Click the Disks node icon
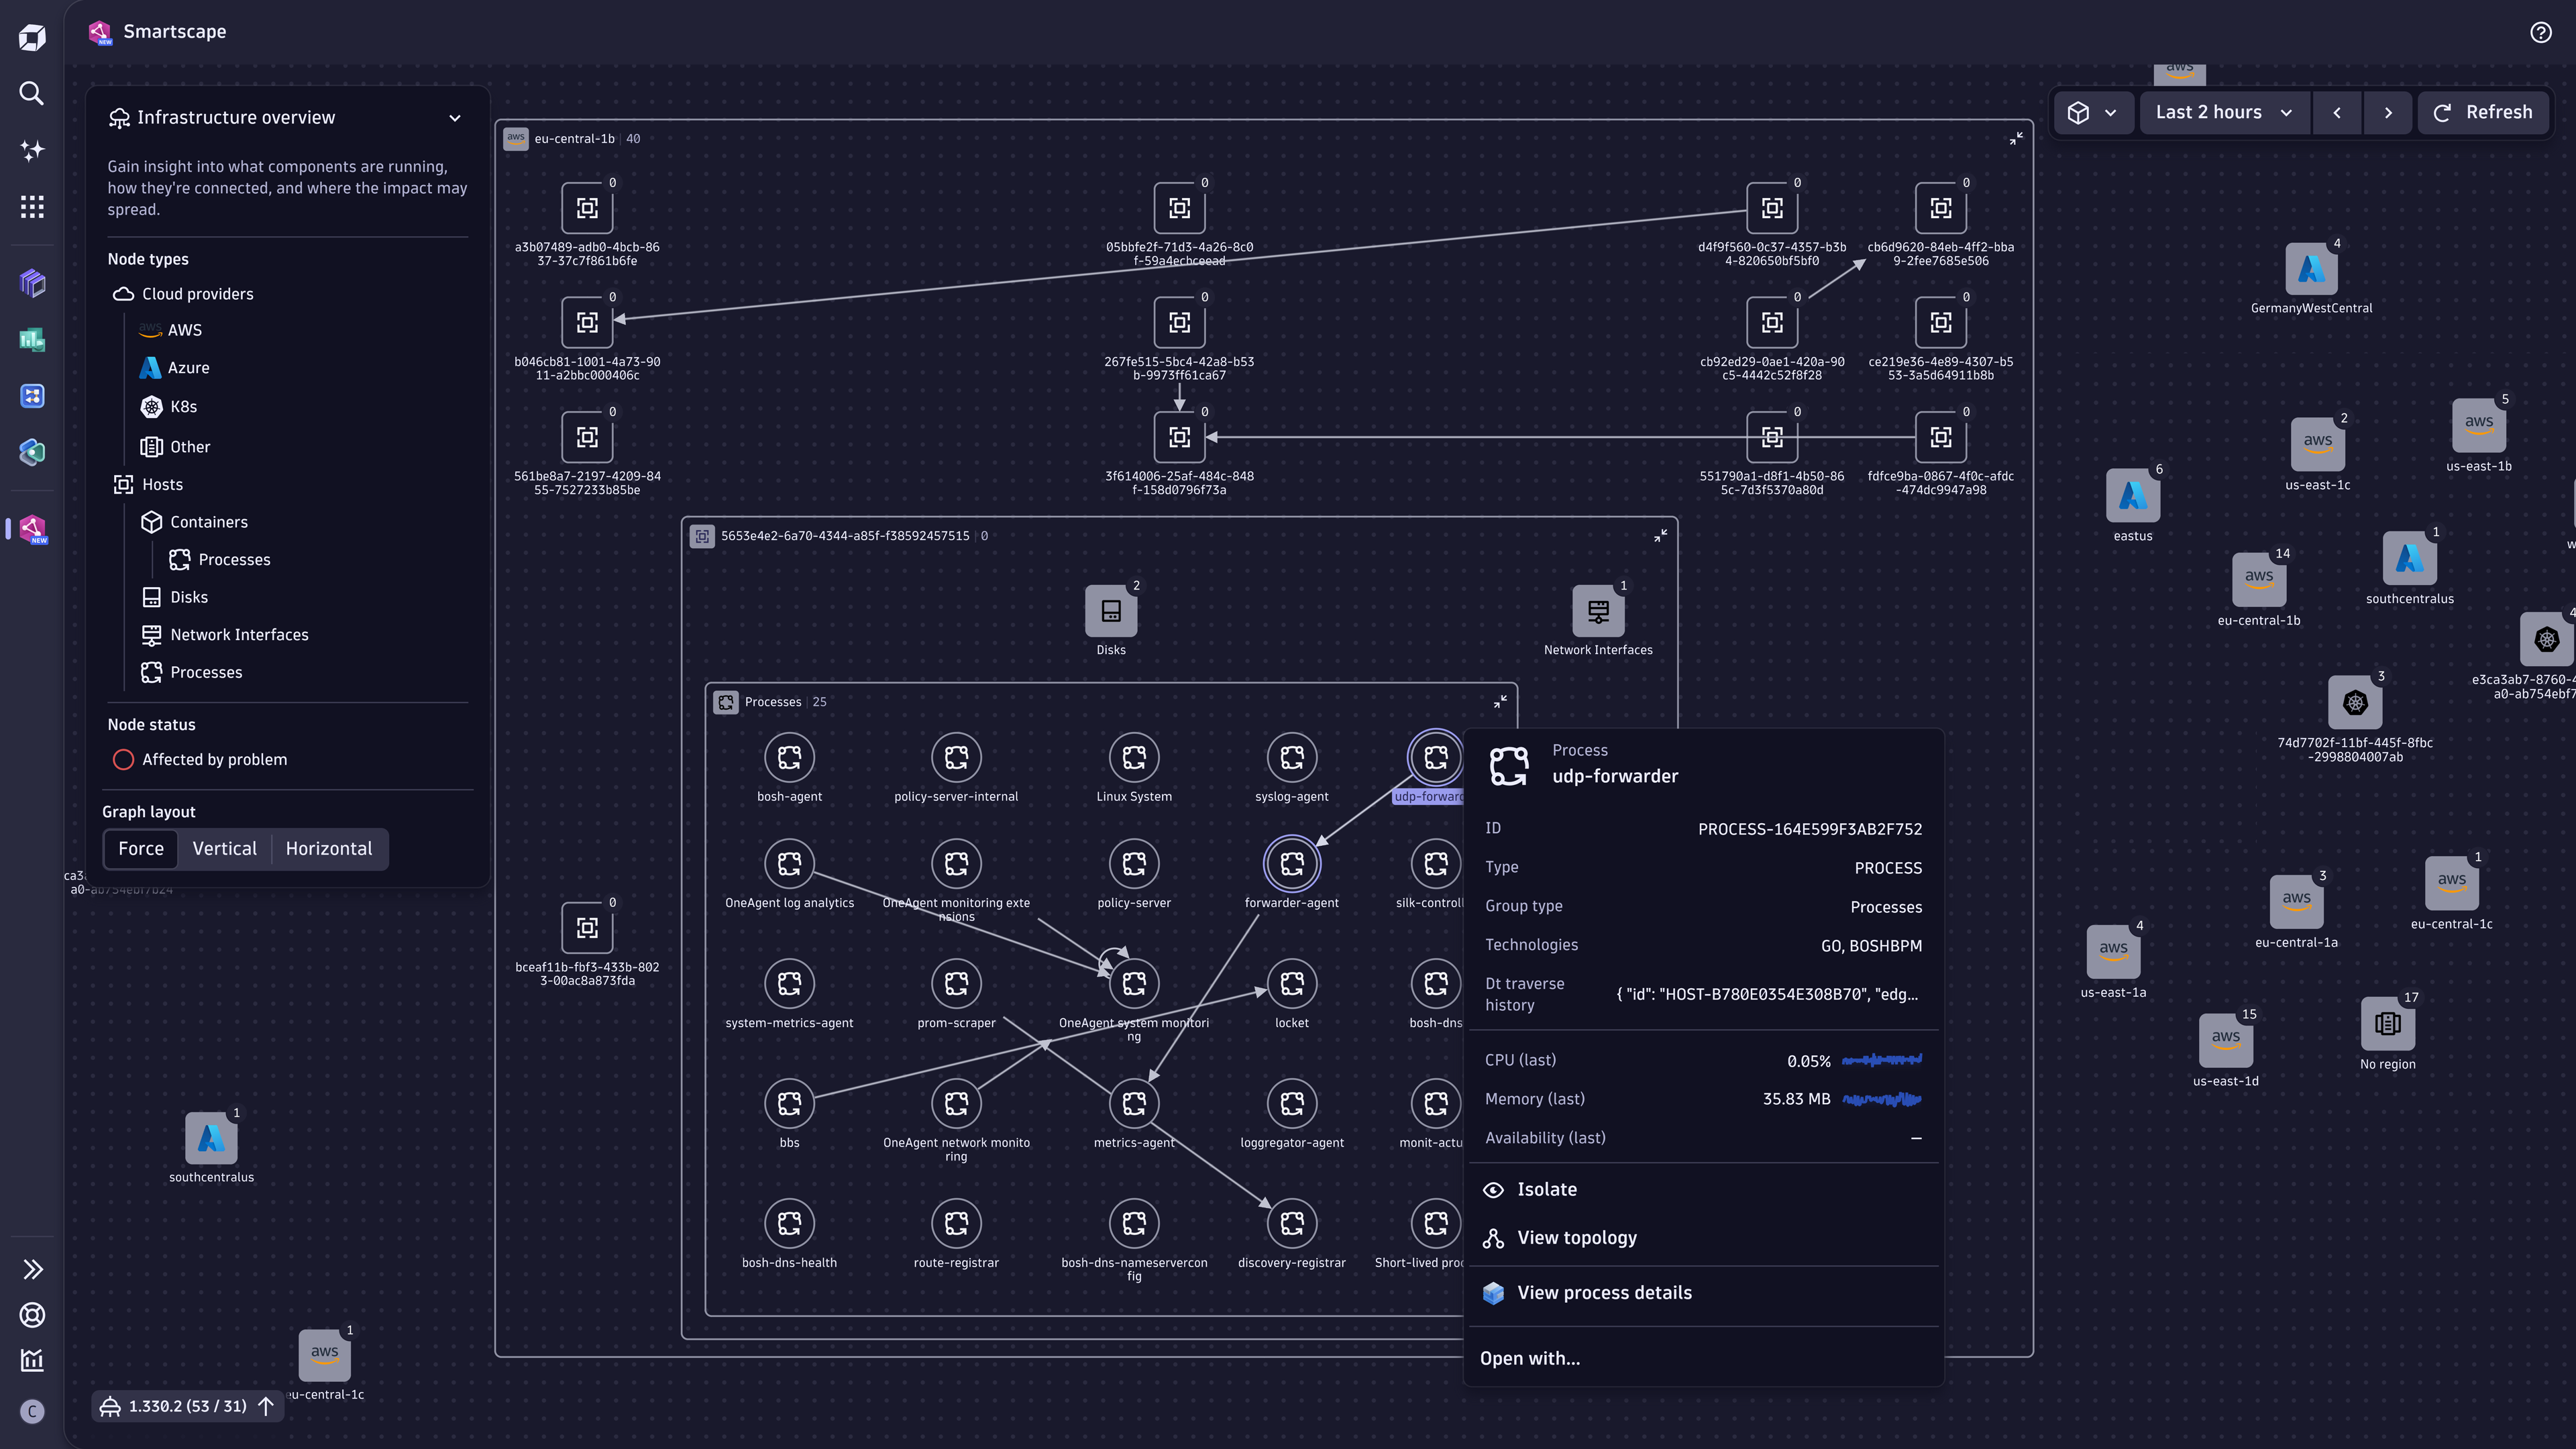Image resolution: width=2576 pixels, height=1449 pixels. [1110, 611]
